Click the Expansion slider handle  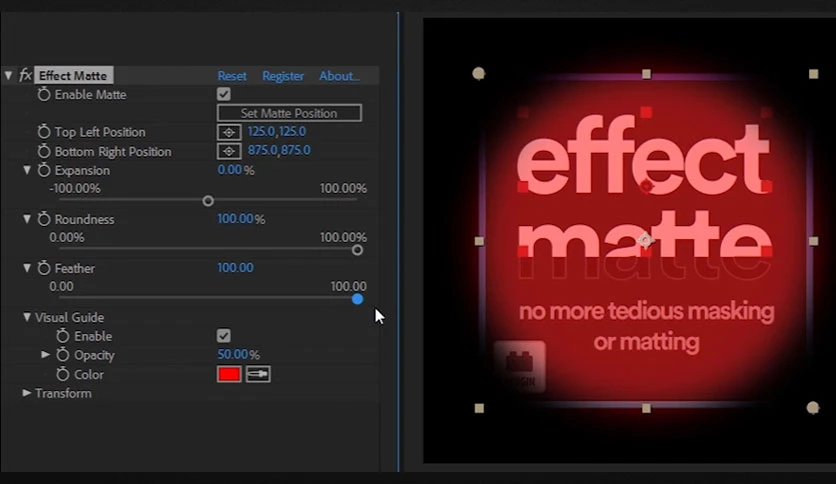[208, 201]
